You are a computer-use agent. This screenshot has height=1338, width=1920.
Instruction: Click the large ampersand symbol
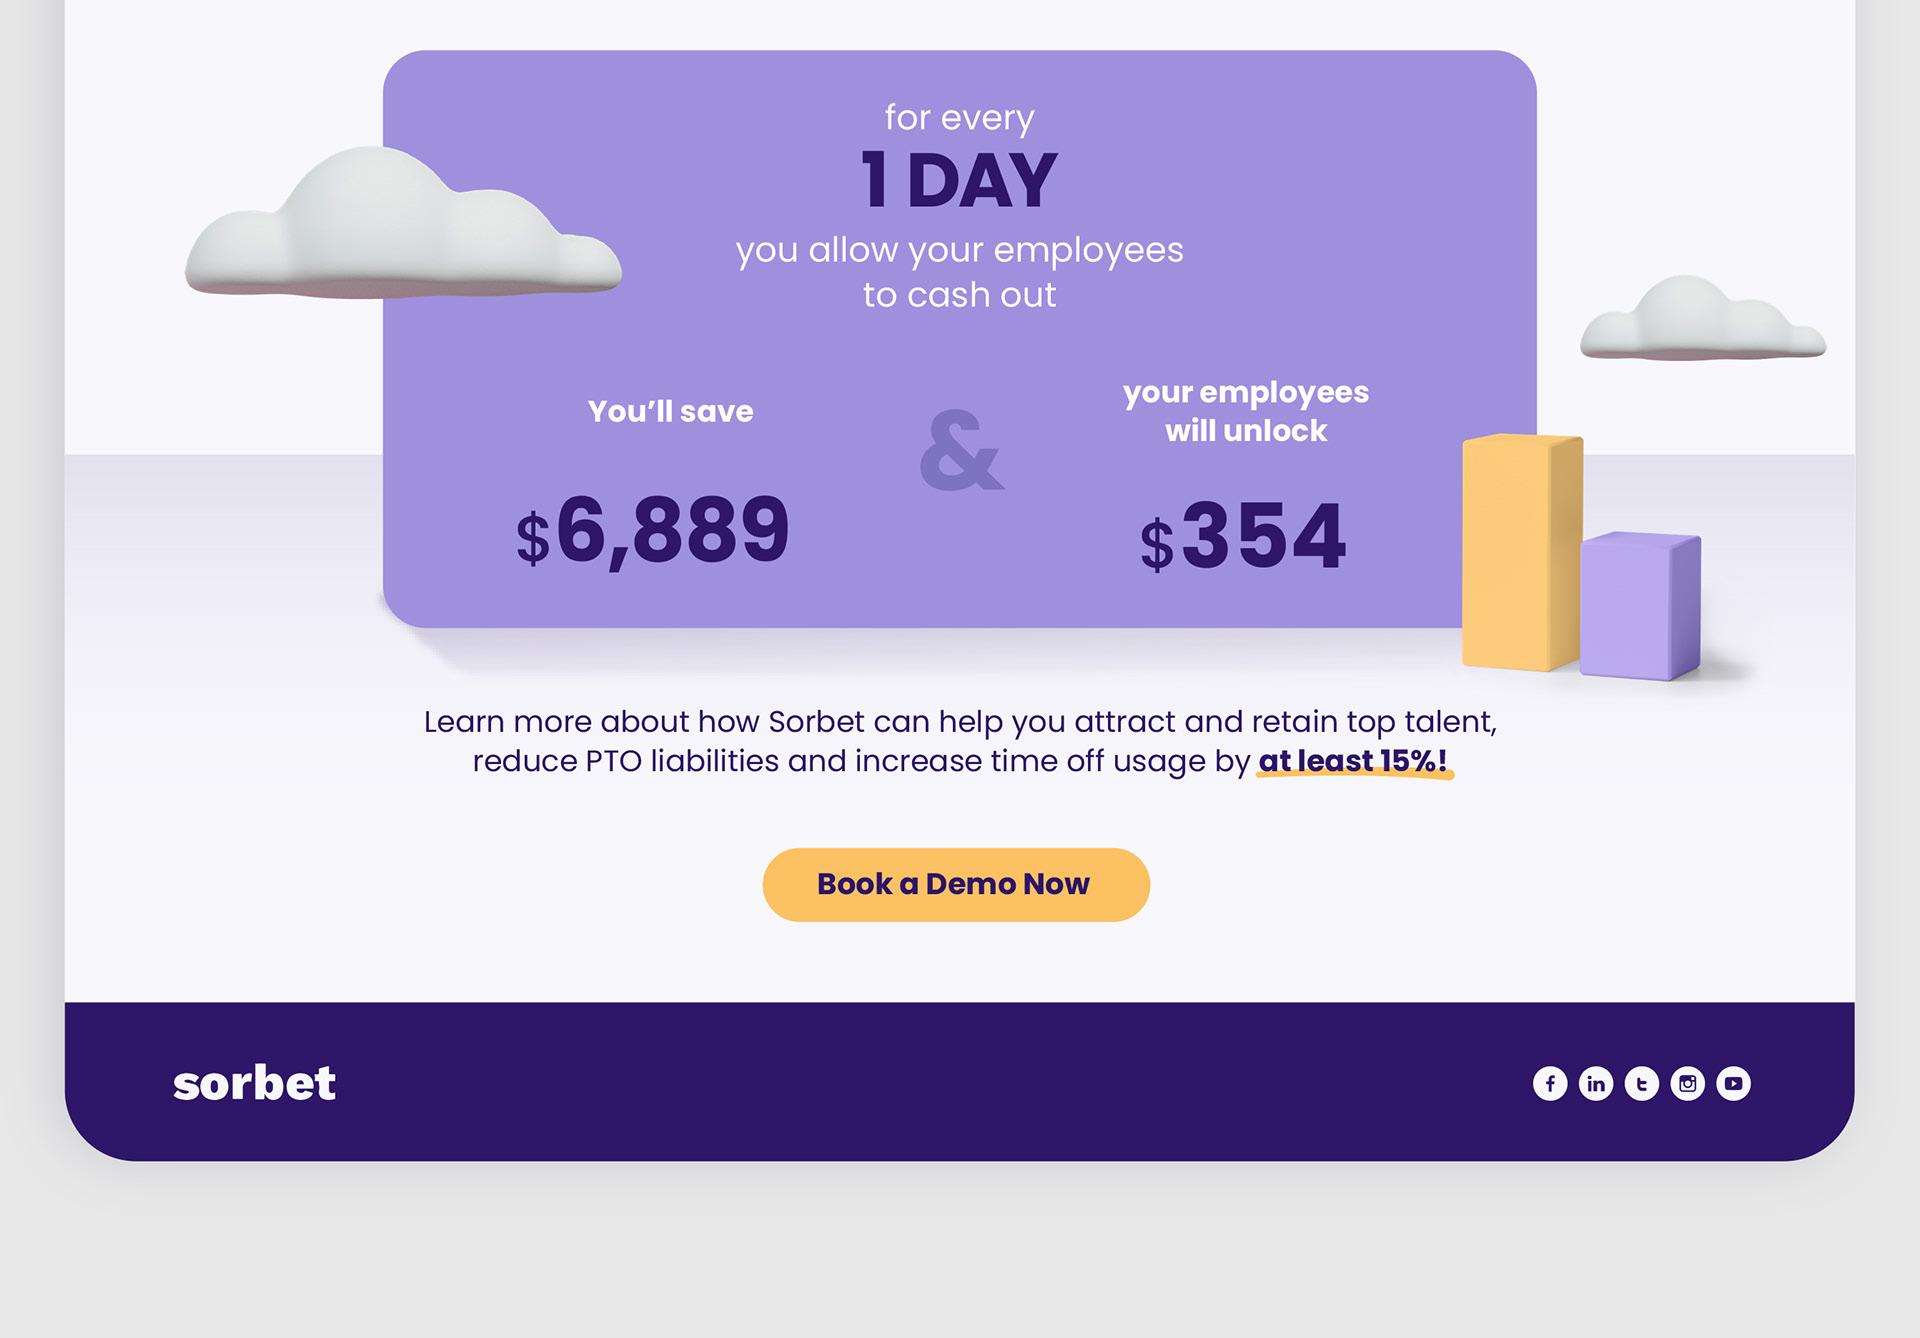[x=961, y=451]
